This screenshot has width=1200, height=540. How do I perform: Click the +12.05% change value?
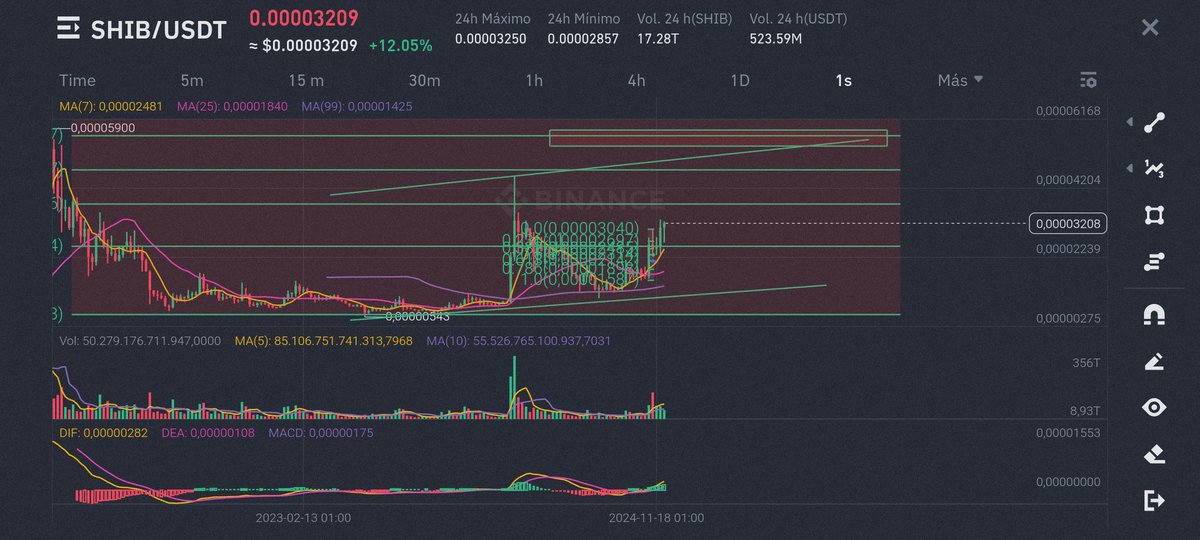400,45
